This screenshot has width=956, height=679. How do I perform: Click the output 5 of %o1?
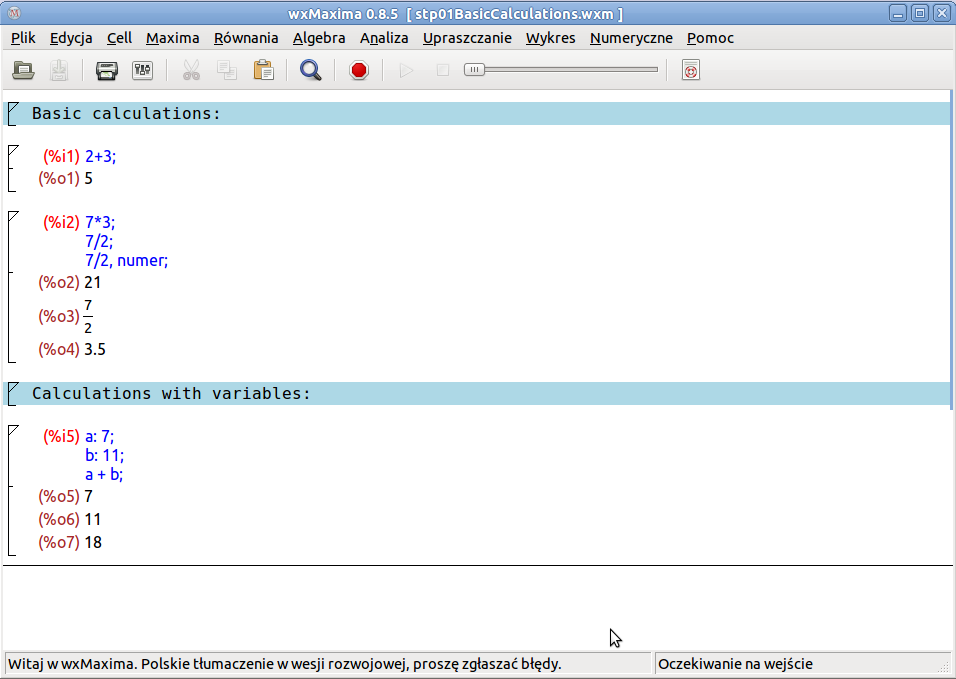coord(88,179)
